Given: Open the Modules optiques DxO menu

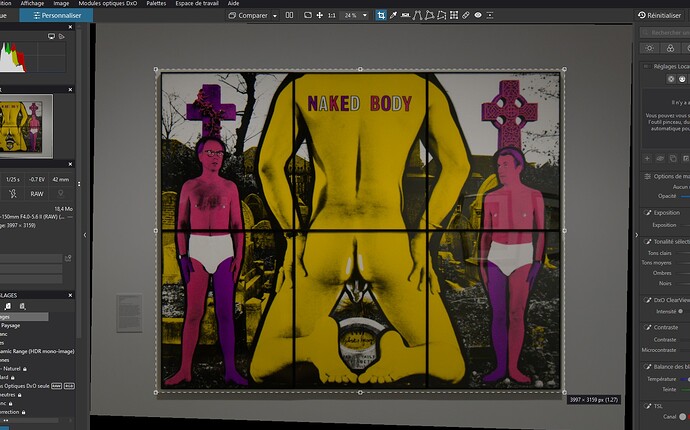Looking at the screenshot, I should pyautogui.click(x=108, y=4).
